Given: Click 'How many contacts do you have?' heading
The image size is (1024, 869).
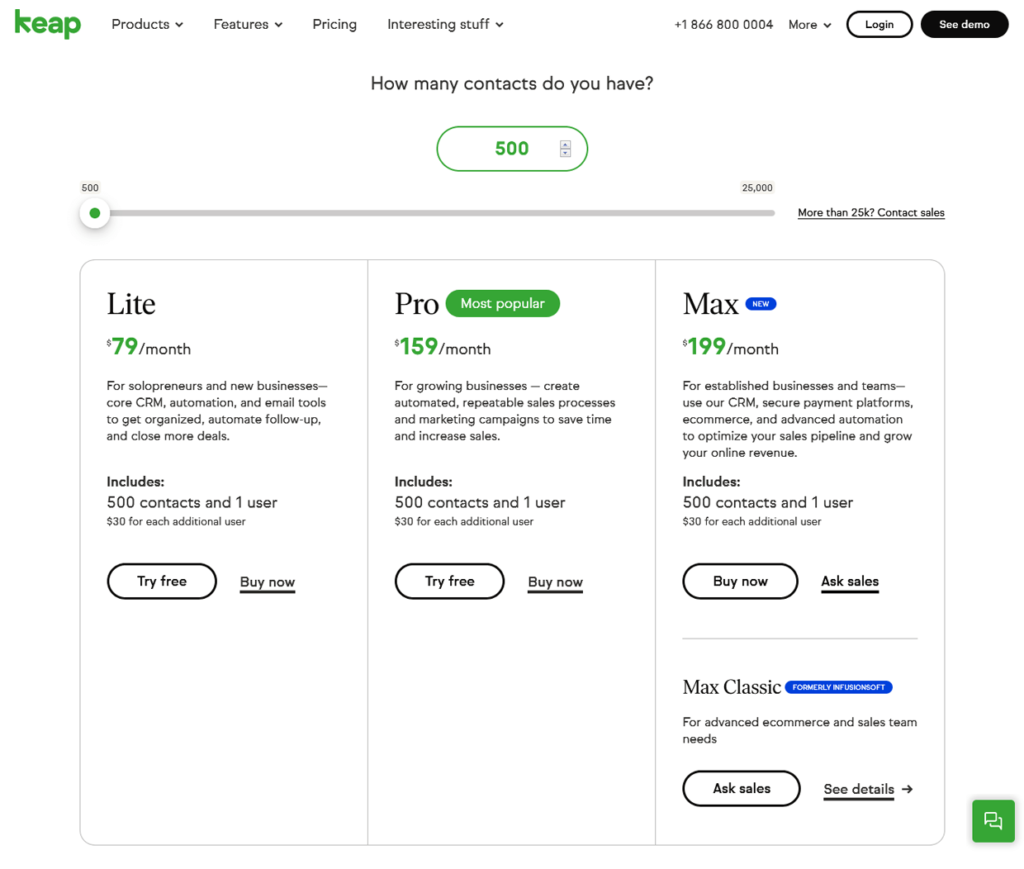Looking at the screenshot, I should [x=512, y=84].
